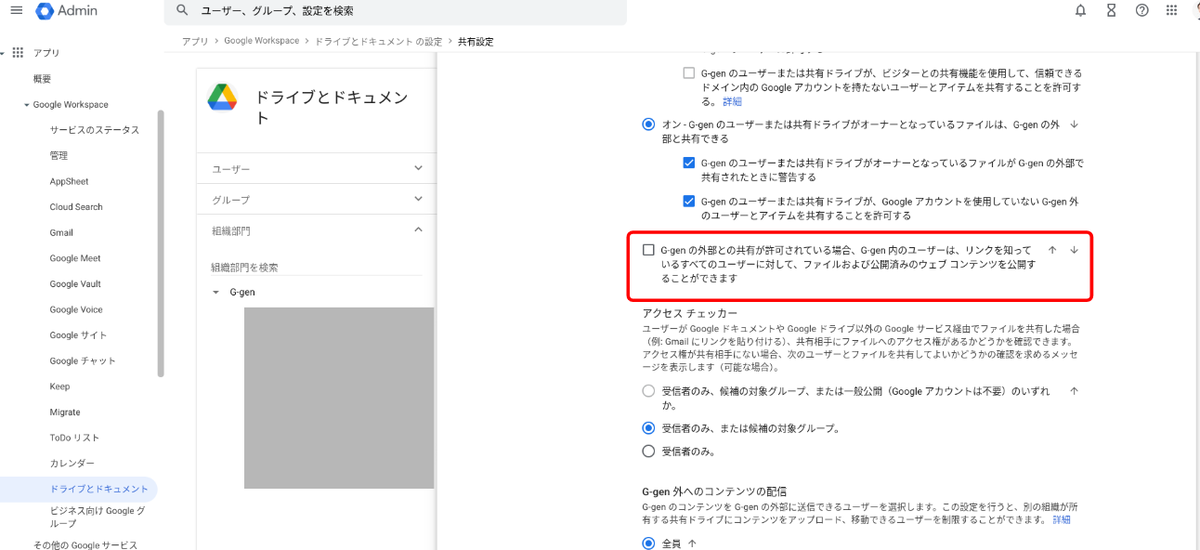Select 受信者のみ、または候補の対象グループ radio
This screenshot has width=1200, height=550.
point(648,428)
